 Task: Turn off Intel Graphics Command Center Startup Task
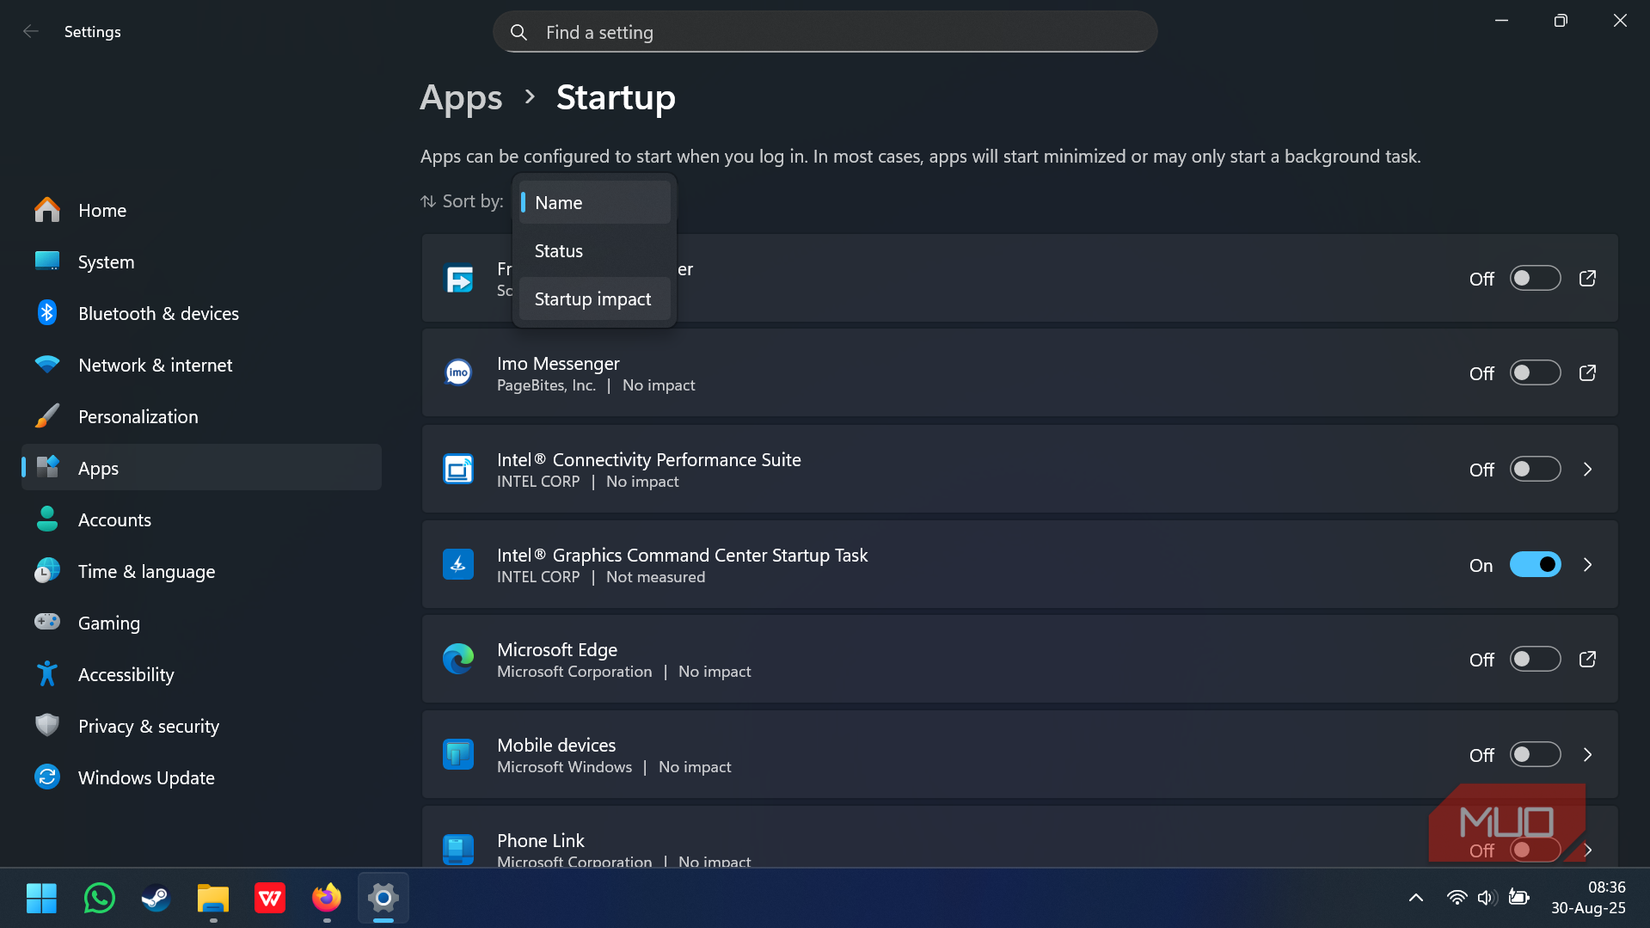[1534, 564]
